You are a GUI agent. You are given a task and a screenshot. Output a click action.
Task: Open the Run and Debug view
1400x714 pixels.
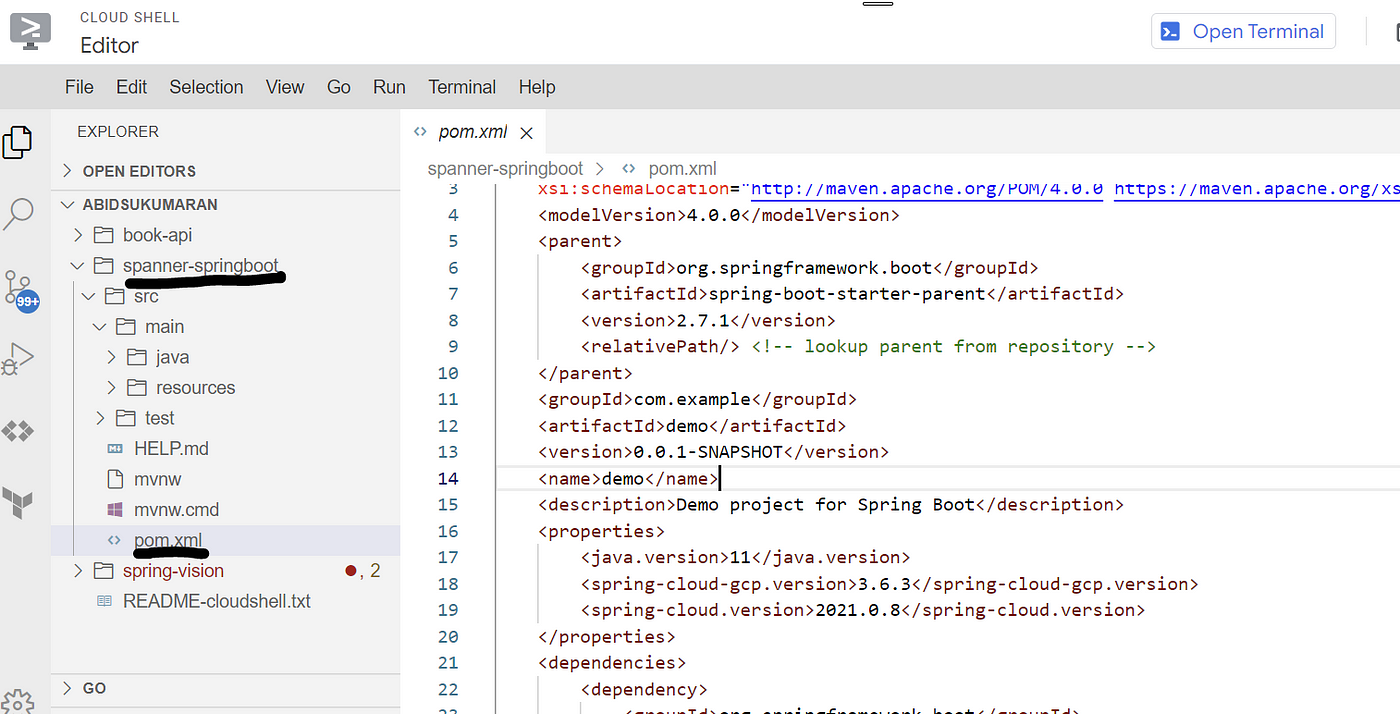coord(18,358)
